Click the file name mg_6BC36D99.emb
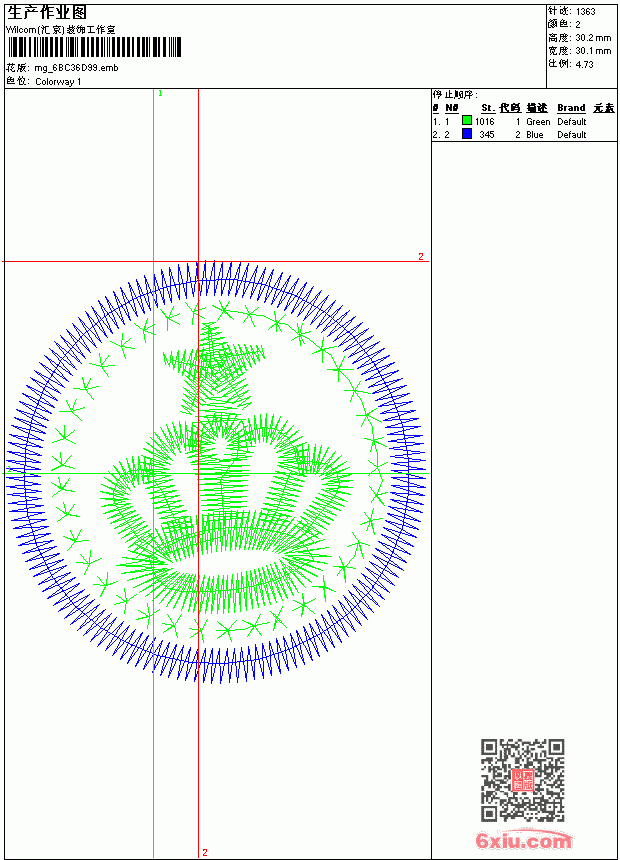Screen dimensions: 620x860 (x=76, y=68)
